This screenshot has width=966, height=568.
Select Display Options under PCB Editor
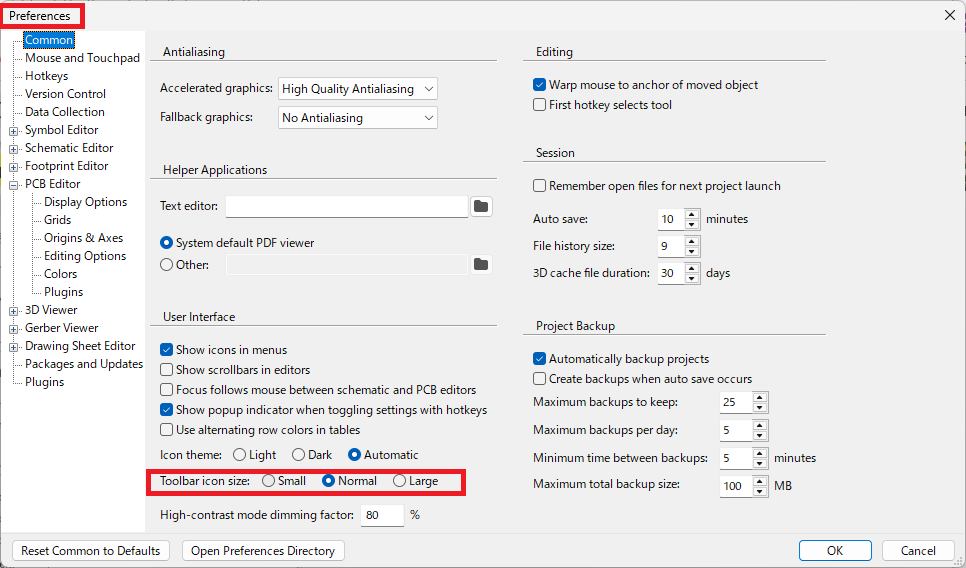[85, 202]
